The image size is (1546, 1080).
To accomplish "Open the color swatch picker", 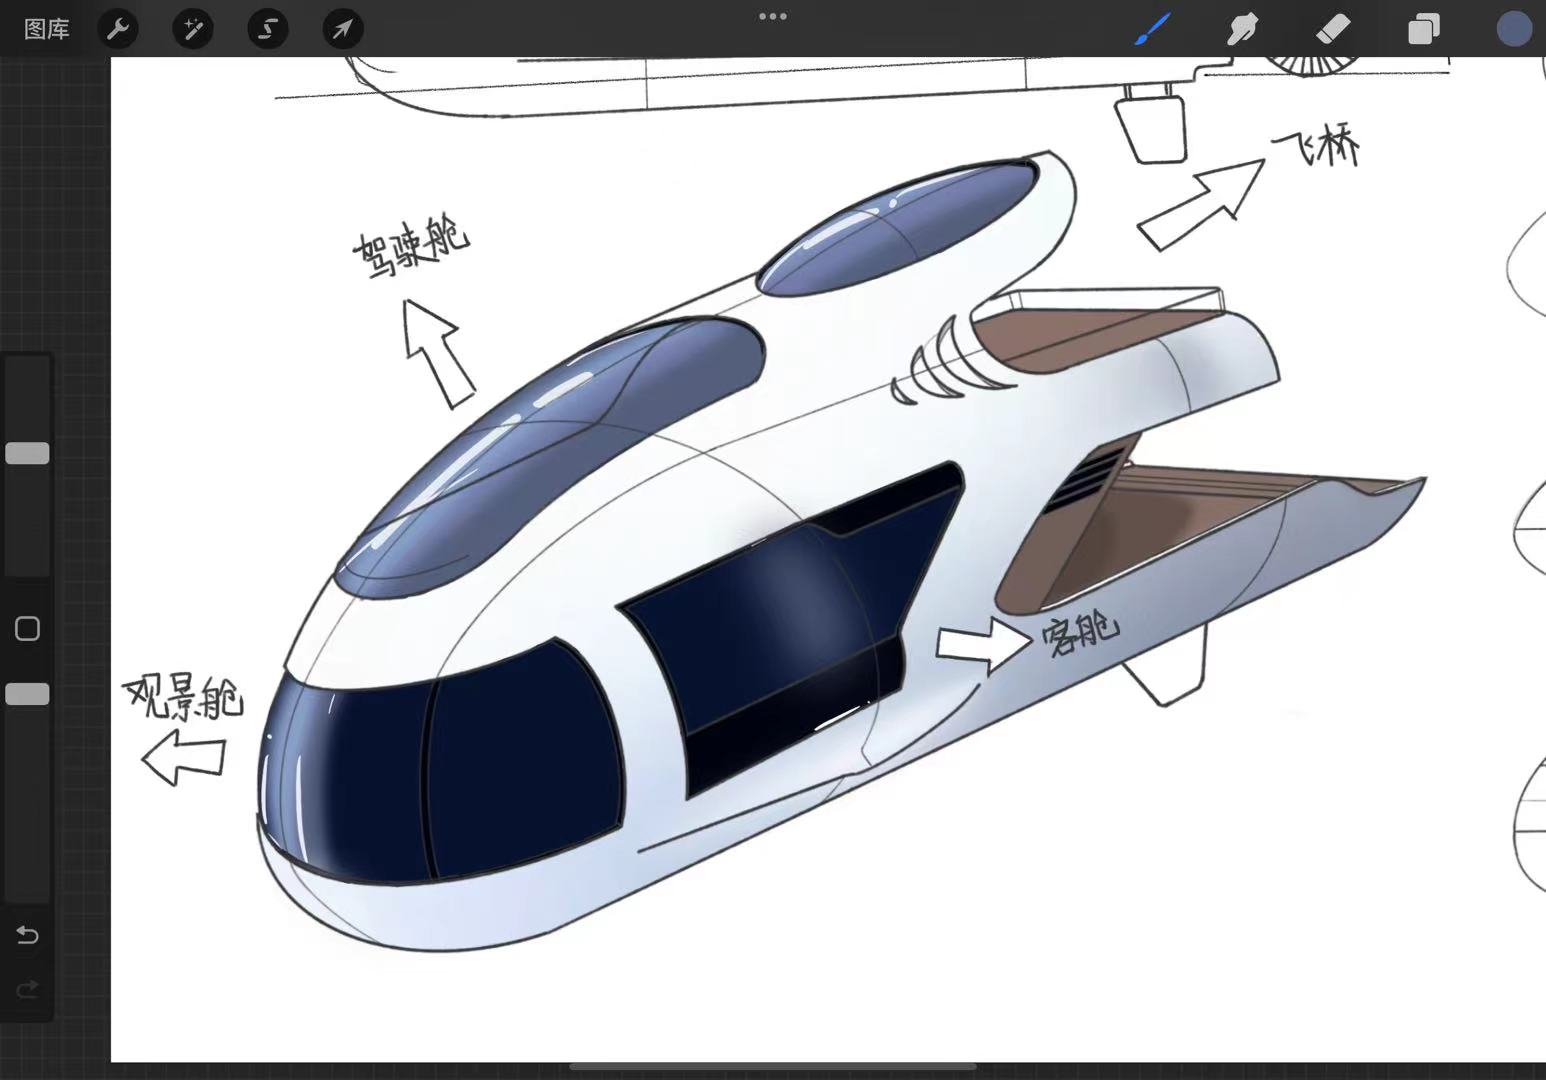I will click(1513, 28).
